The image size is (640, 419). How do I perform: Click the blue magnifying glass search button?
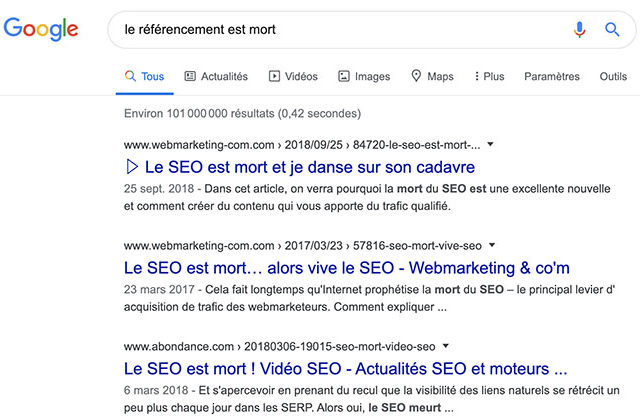coord(612,29)
